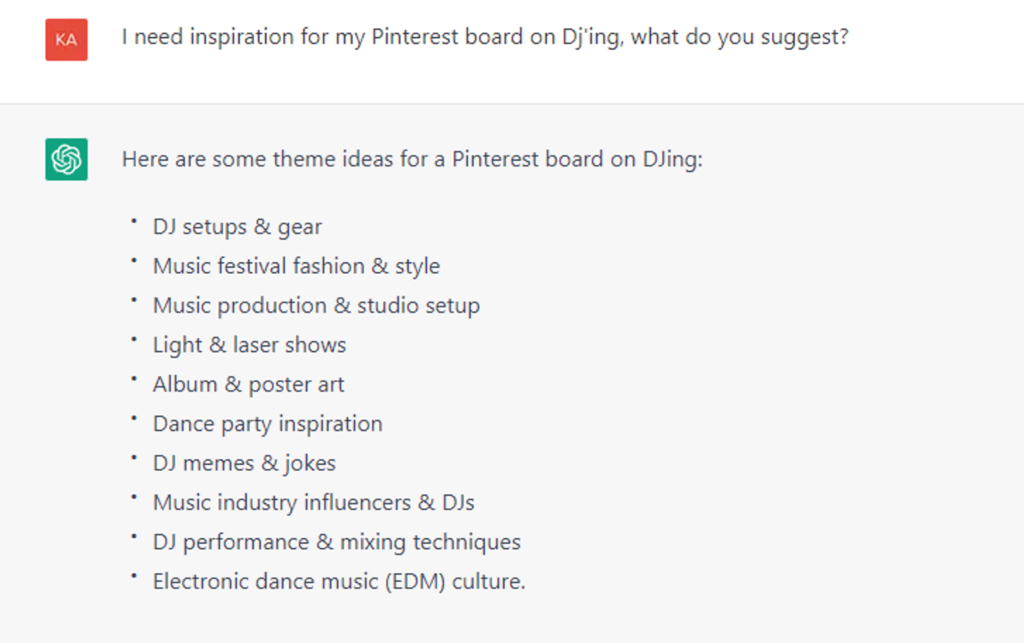Click the bullet before 'Album & poster art'

[x=132, y=379]
